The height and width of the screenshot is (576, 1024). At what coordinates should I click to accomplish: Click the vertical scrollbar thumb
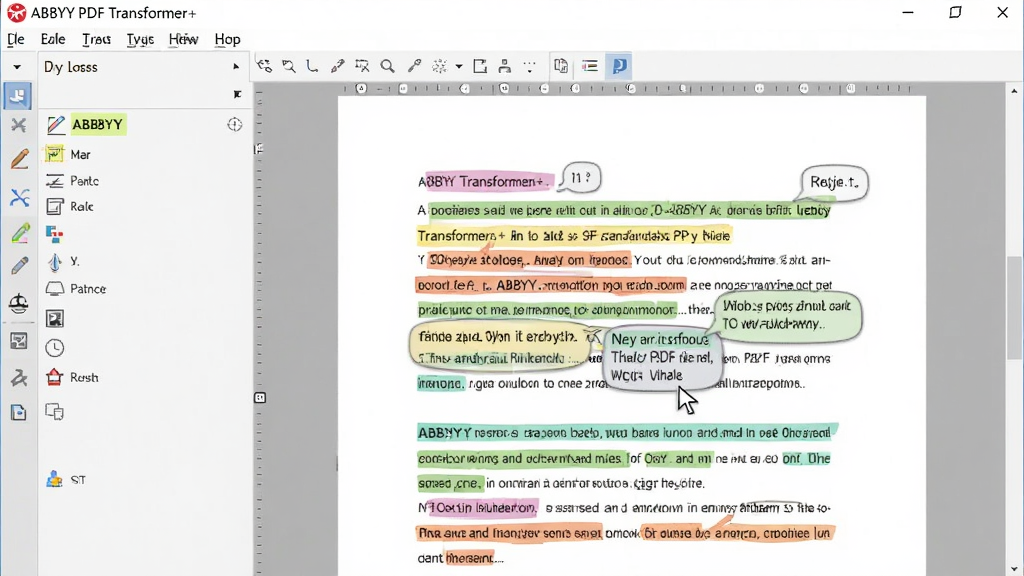pyautogui.click(x=1014, y=307)
